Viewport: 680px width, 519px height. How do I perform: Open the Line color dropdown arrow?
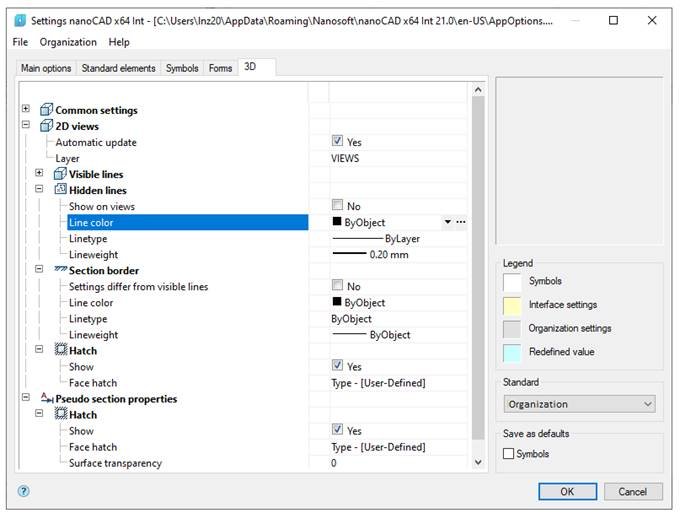pyautogui.click(x=448, y=222)
